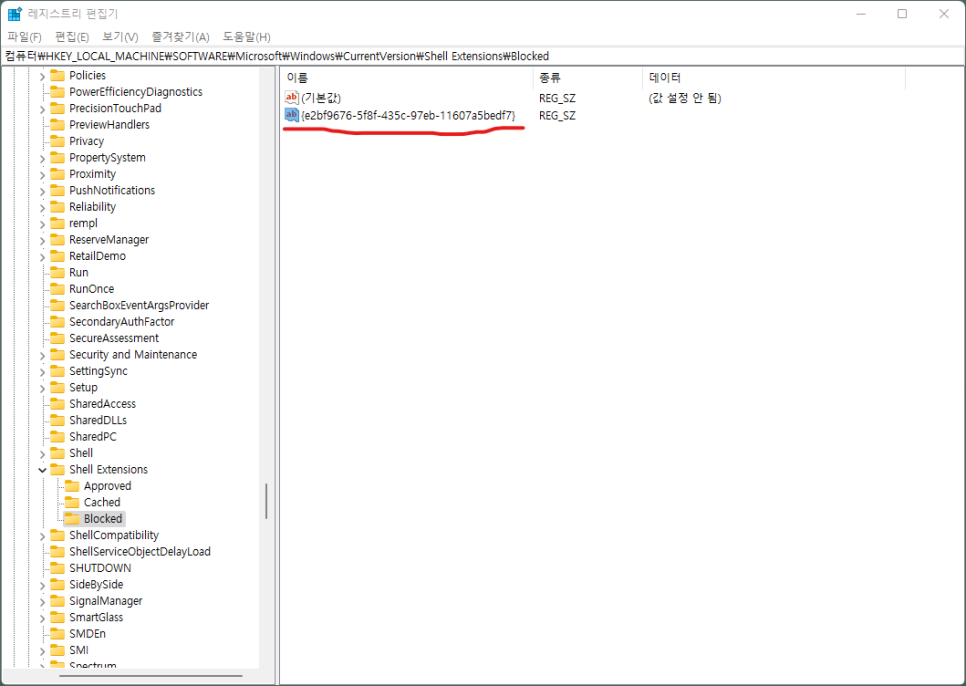
Task: Expand the SmartGlass key
Action: (x=43, y=618)
